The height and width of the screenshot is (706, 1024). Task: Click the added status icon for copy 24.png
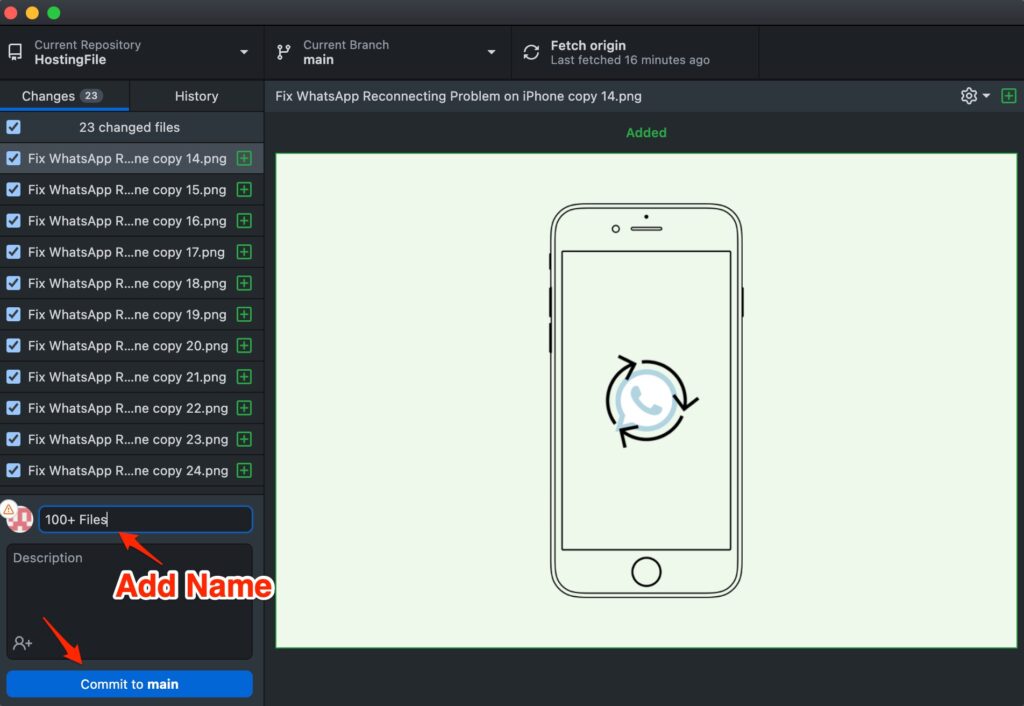click(244, 471)
